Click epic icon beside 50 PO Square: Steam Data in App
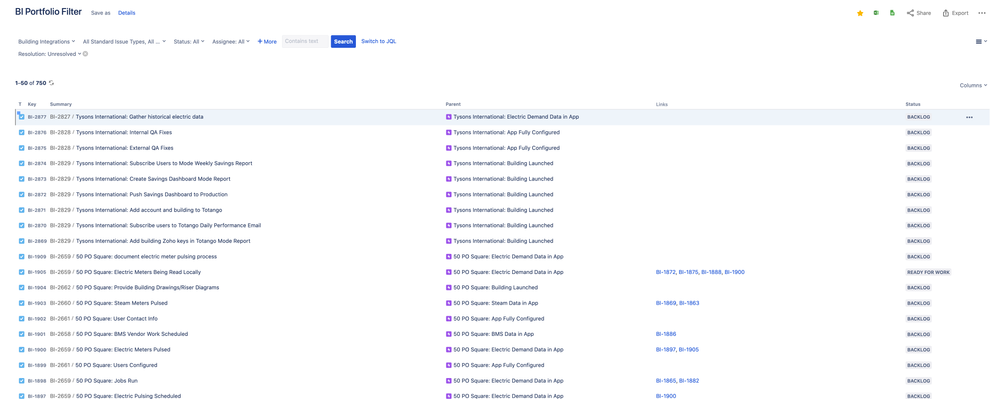The width and height of the screenshot is (999, 399). (x=449, y=303)
